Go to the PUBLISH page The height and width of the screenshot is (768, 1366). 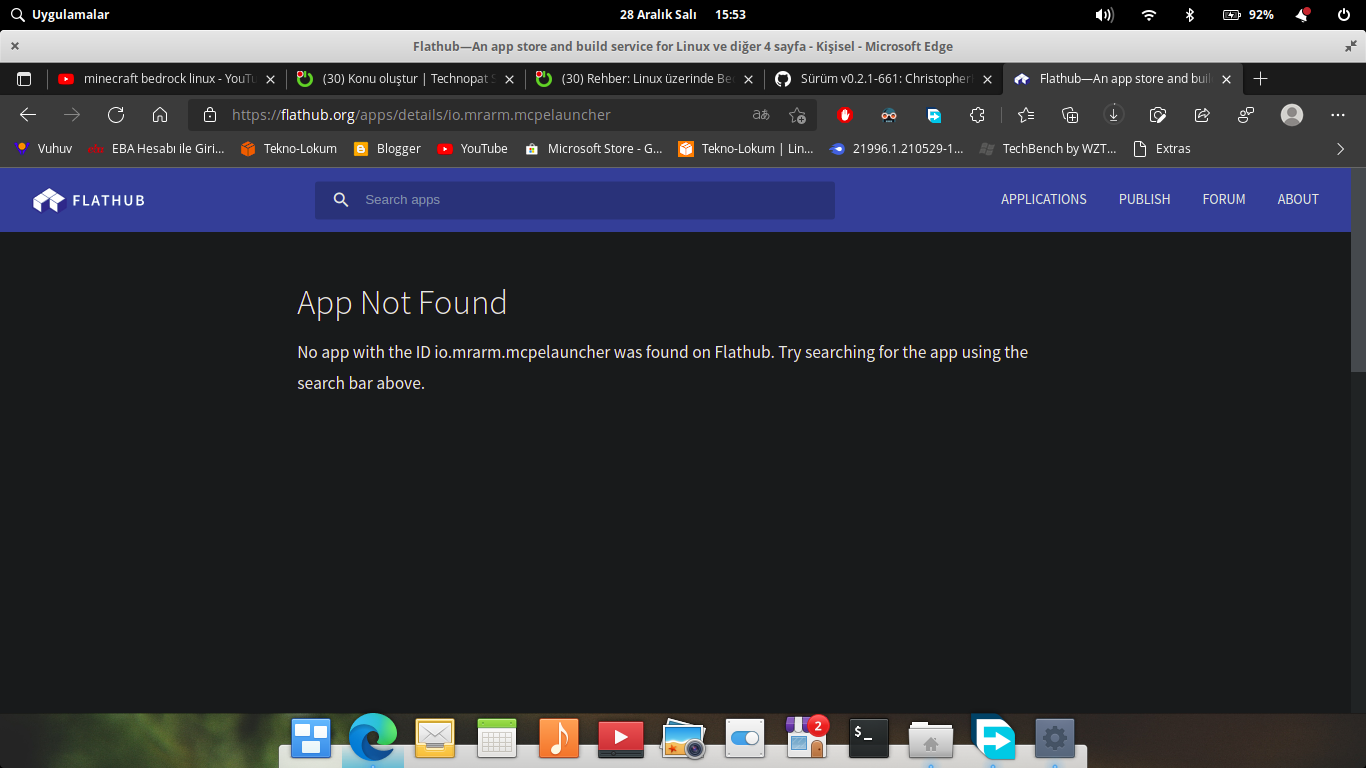click(1145, 200)
